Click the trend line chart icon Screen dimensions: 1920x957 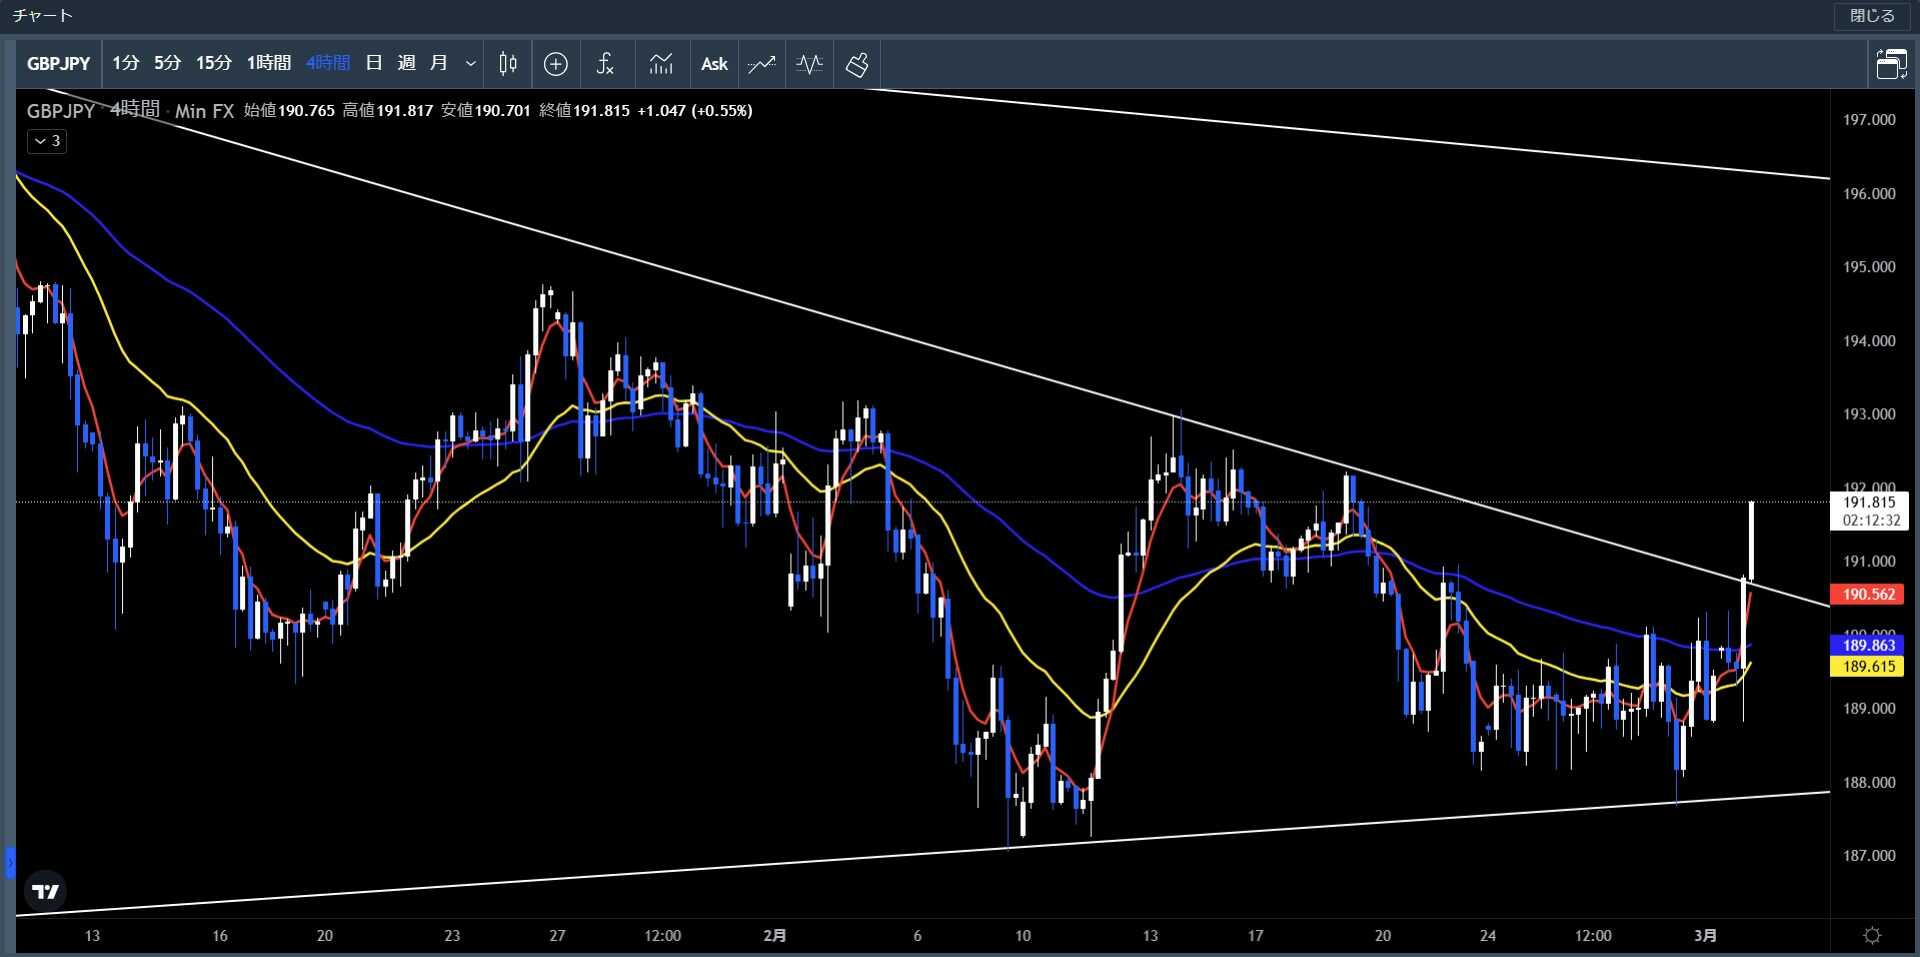[x=762, y=64]
